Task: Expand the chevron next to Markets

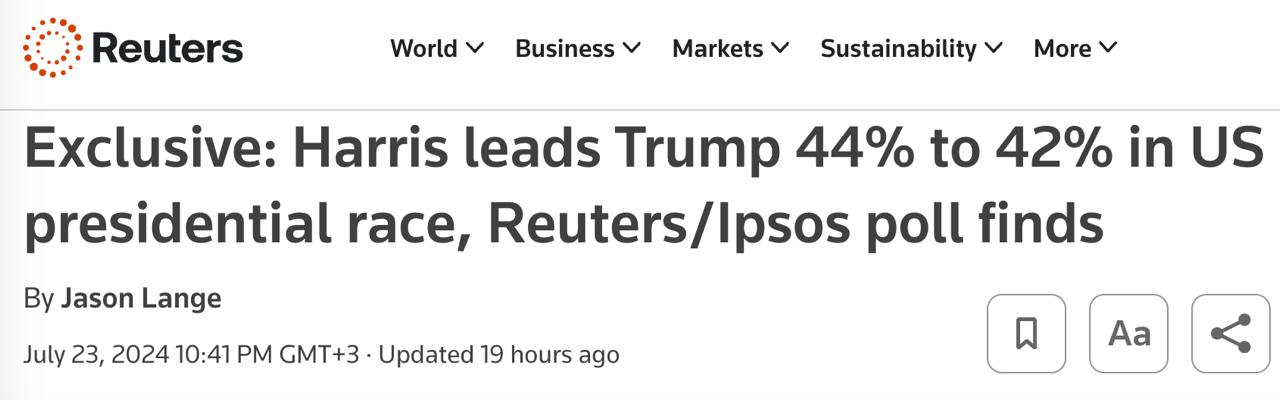Action: [x=780, y=48]
